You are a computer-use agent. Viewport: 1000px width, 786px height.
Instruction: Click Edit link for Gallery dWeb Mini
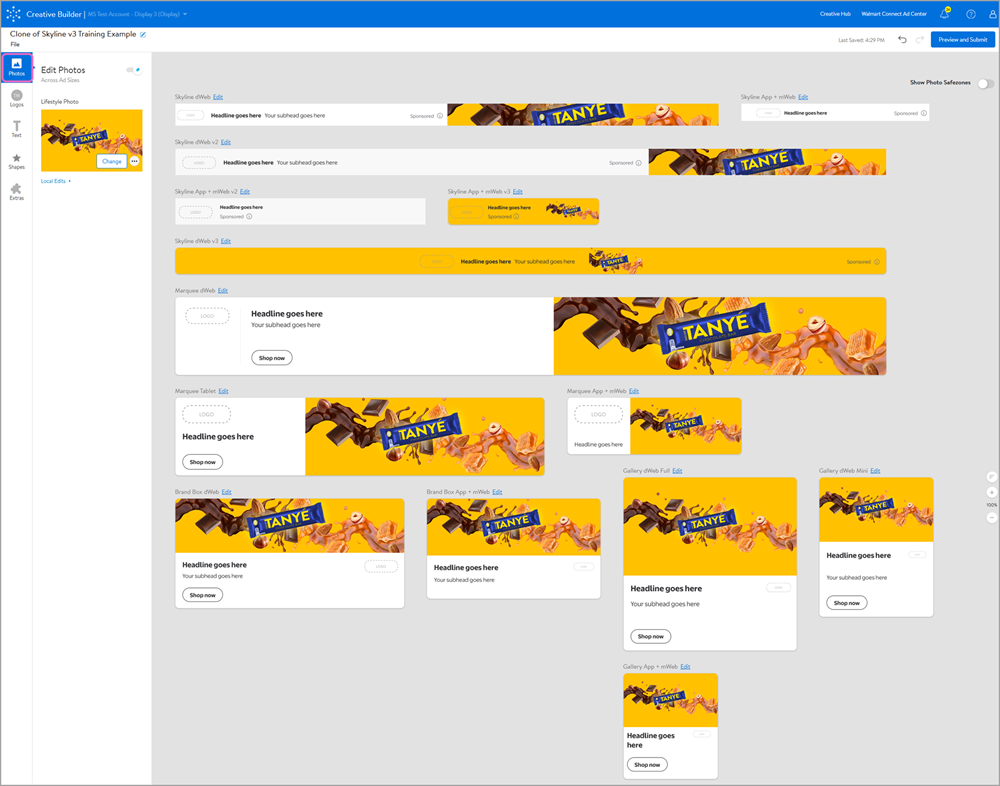click(875, 471)
